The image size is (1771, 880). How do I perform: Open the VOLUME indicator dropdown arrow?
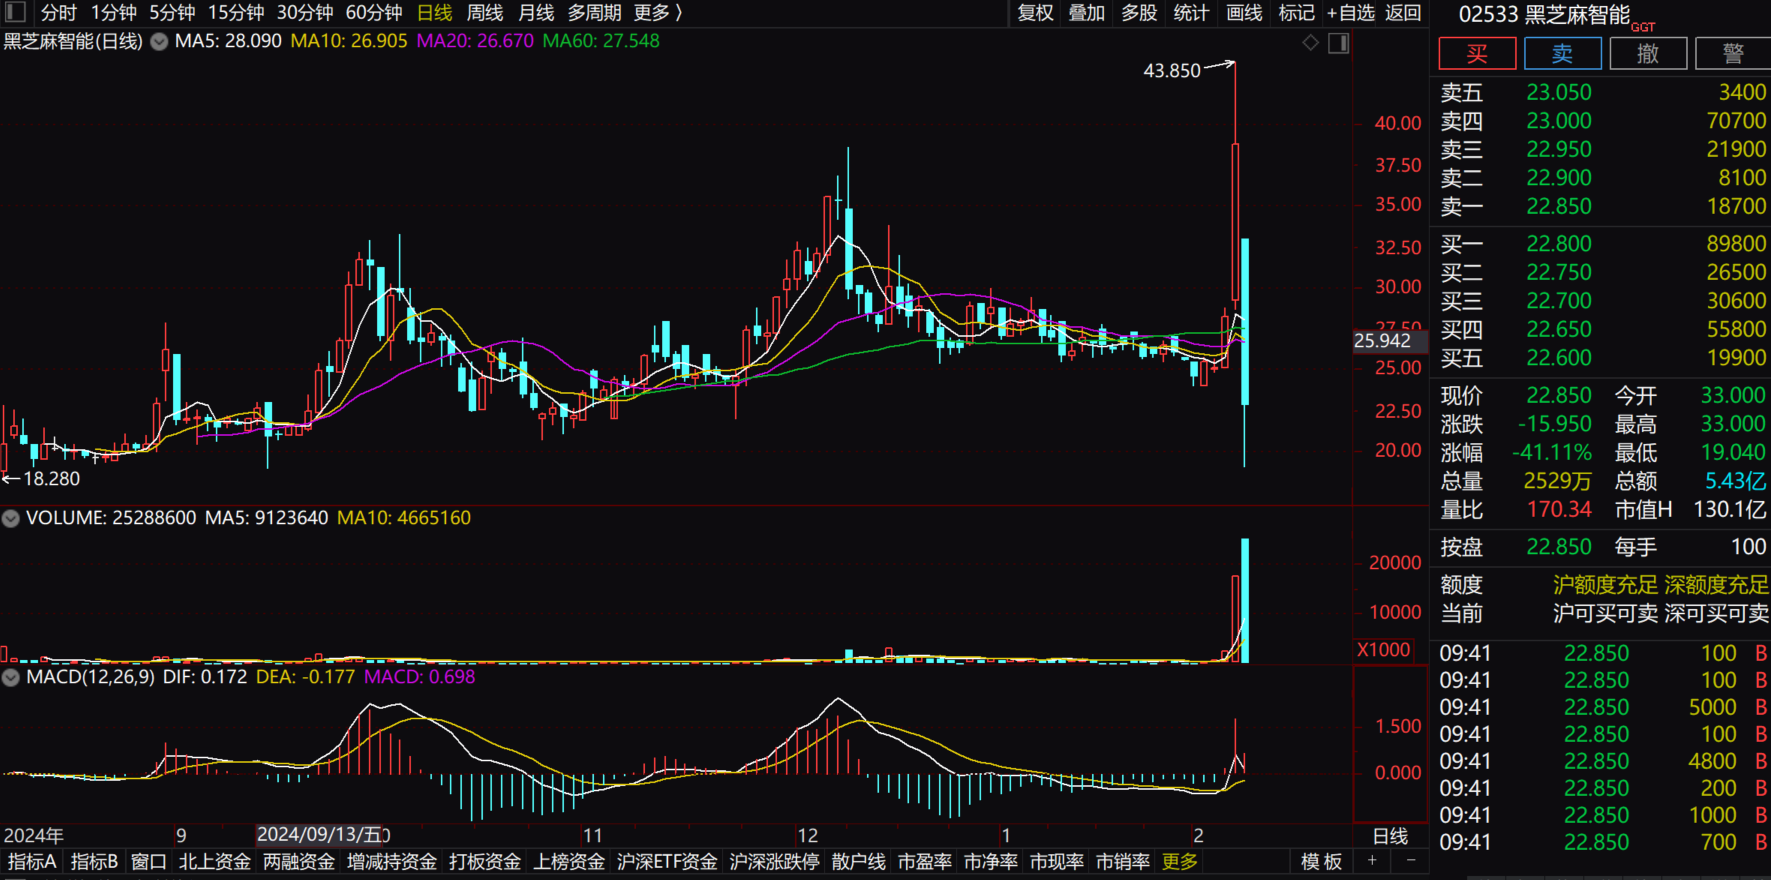tap(11, 518)
